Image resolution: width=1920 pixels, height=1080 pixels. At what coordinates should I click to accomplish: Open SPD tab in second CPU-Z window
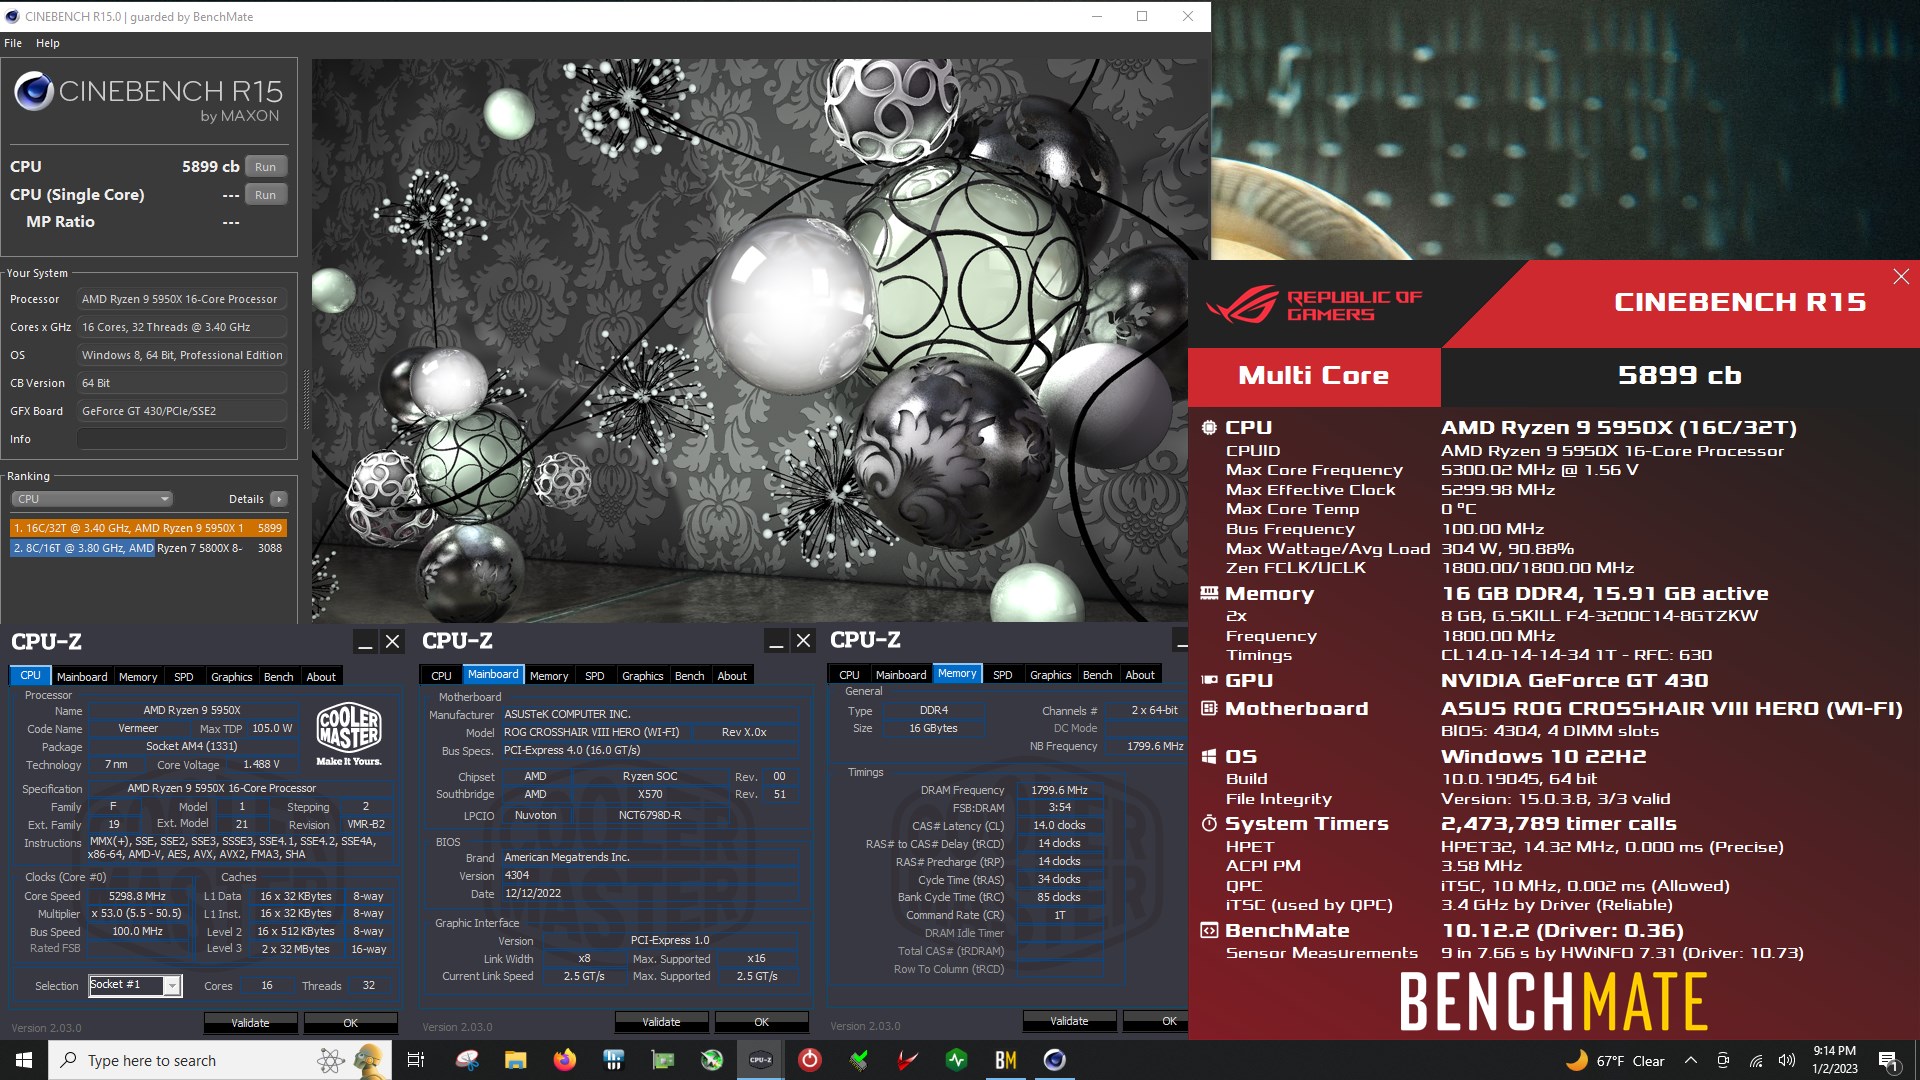click(x=595, y=676)
